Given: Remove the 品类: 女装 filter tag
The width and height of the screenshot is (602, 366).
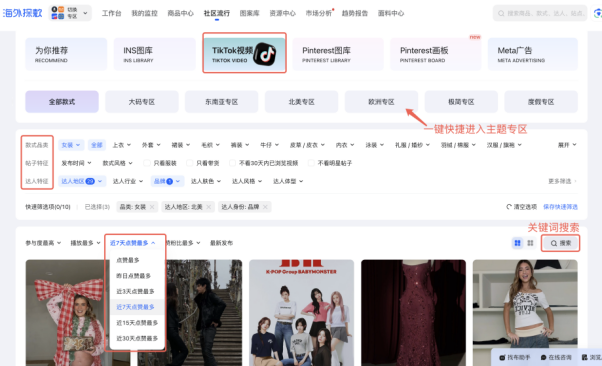Looking at the screenshot, I should pyautogui.click(x=152, y=207).
